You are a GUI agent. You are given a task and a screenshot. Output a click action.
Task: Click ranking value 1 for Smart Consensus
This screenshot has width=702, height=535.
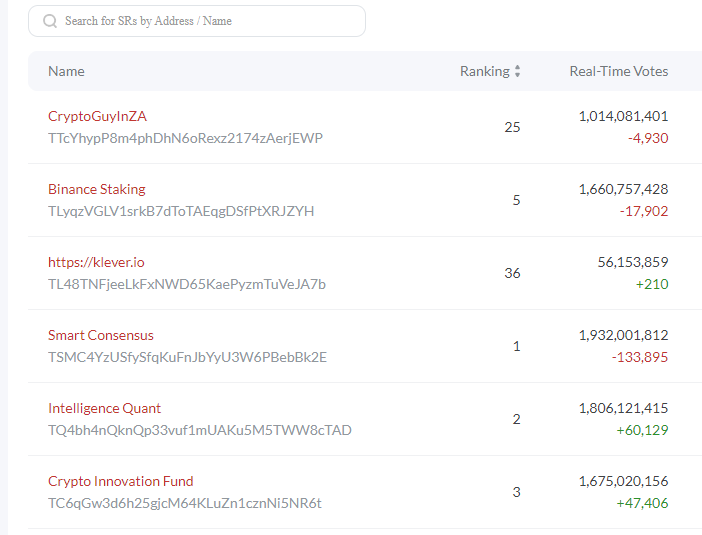pos(516,346)
